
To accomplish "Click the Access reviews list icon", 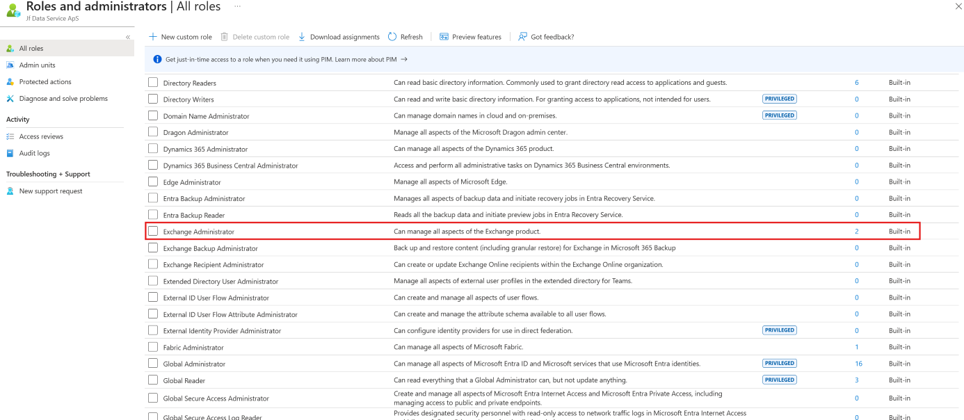I will tap(10, 137).
